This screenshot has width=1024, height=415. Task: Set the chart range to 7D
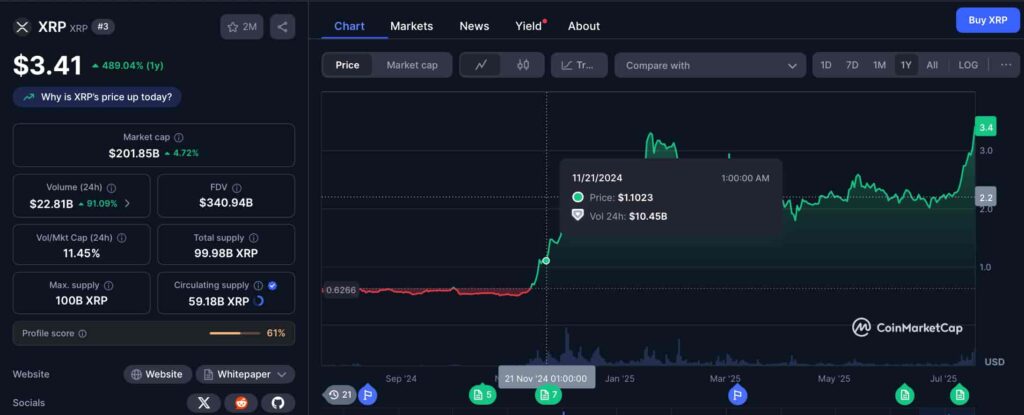[x=852, y=65]
